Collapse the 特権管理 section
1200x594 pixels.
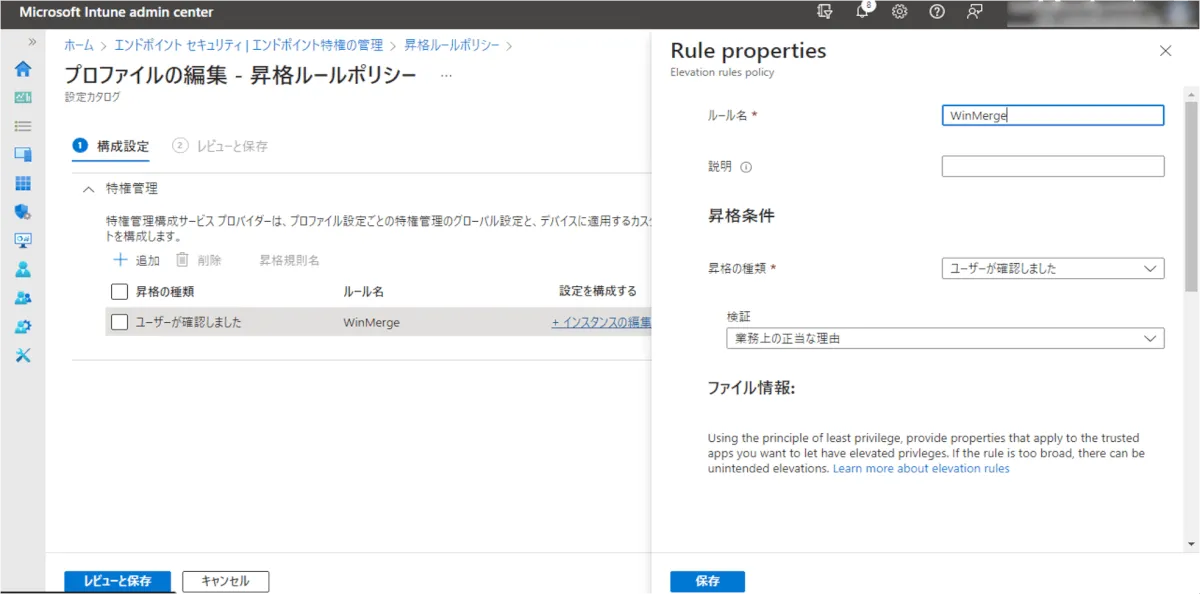[x=89, y=188]
